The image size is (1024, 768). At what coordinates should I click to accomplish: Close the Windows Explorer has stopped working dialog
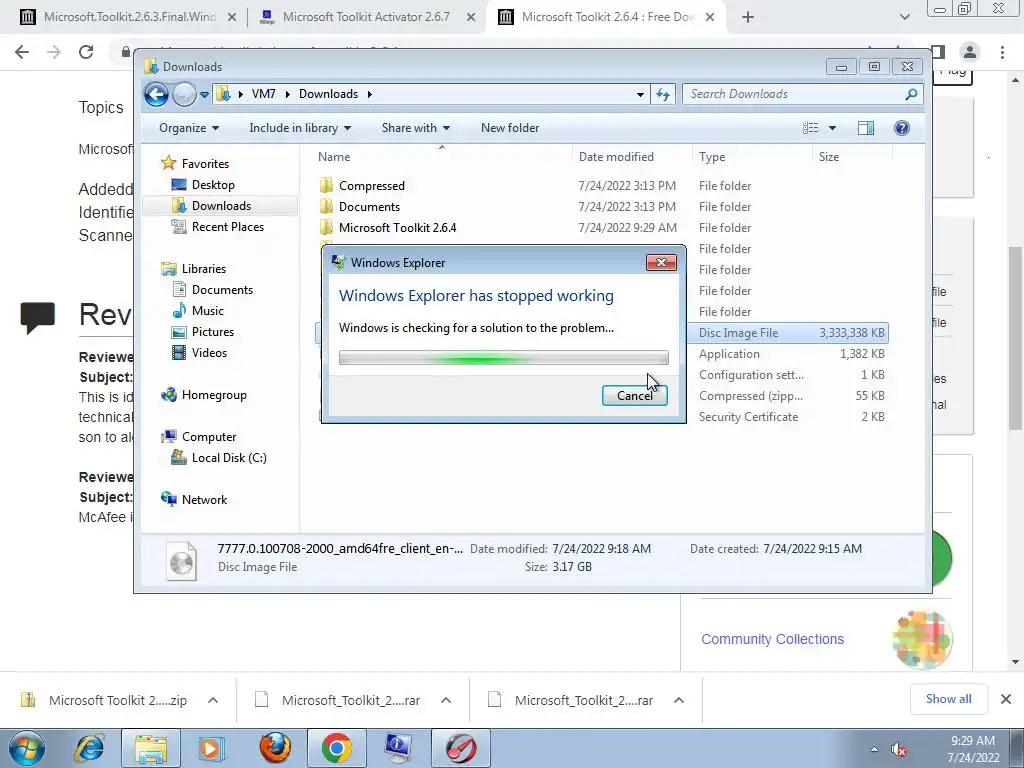click(661, 263)
